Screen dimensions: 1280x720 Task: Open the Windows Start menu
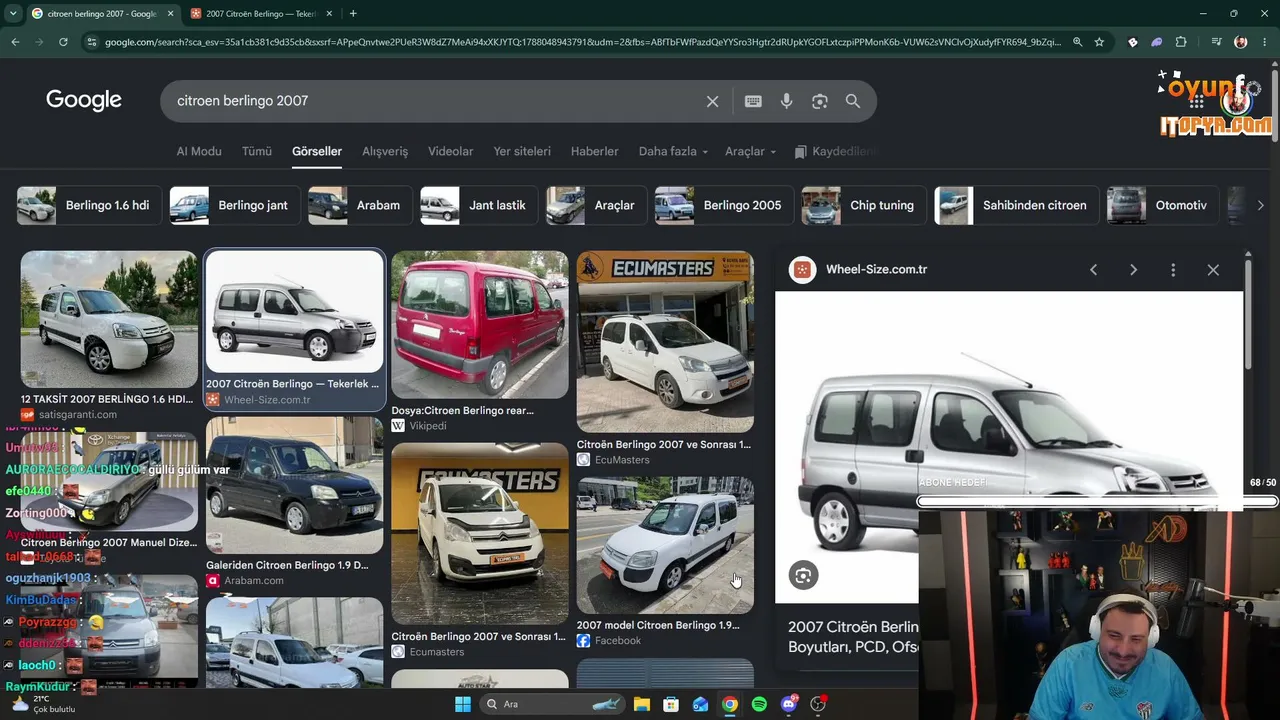tap(462, 704)
